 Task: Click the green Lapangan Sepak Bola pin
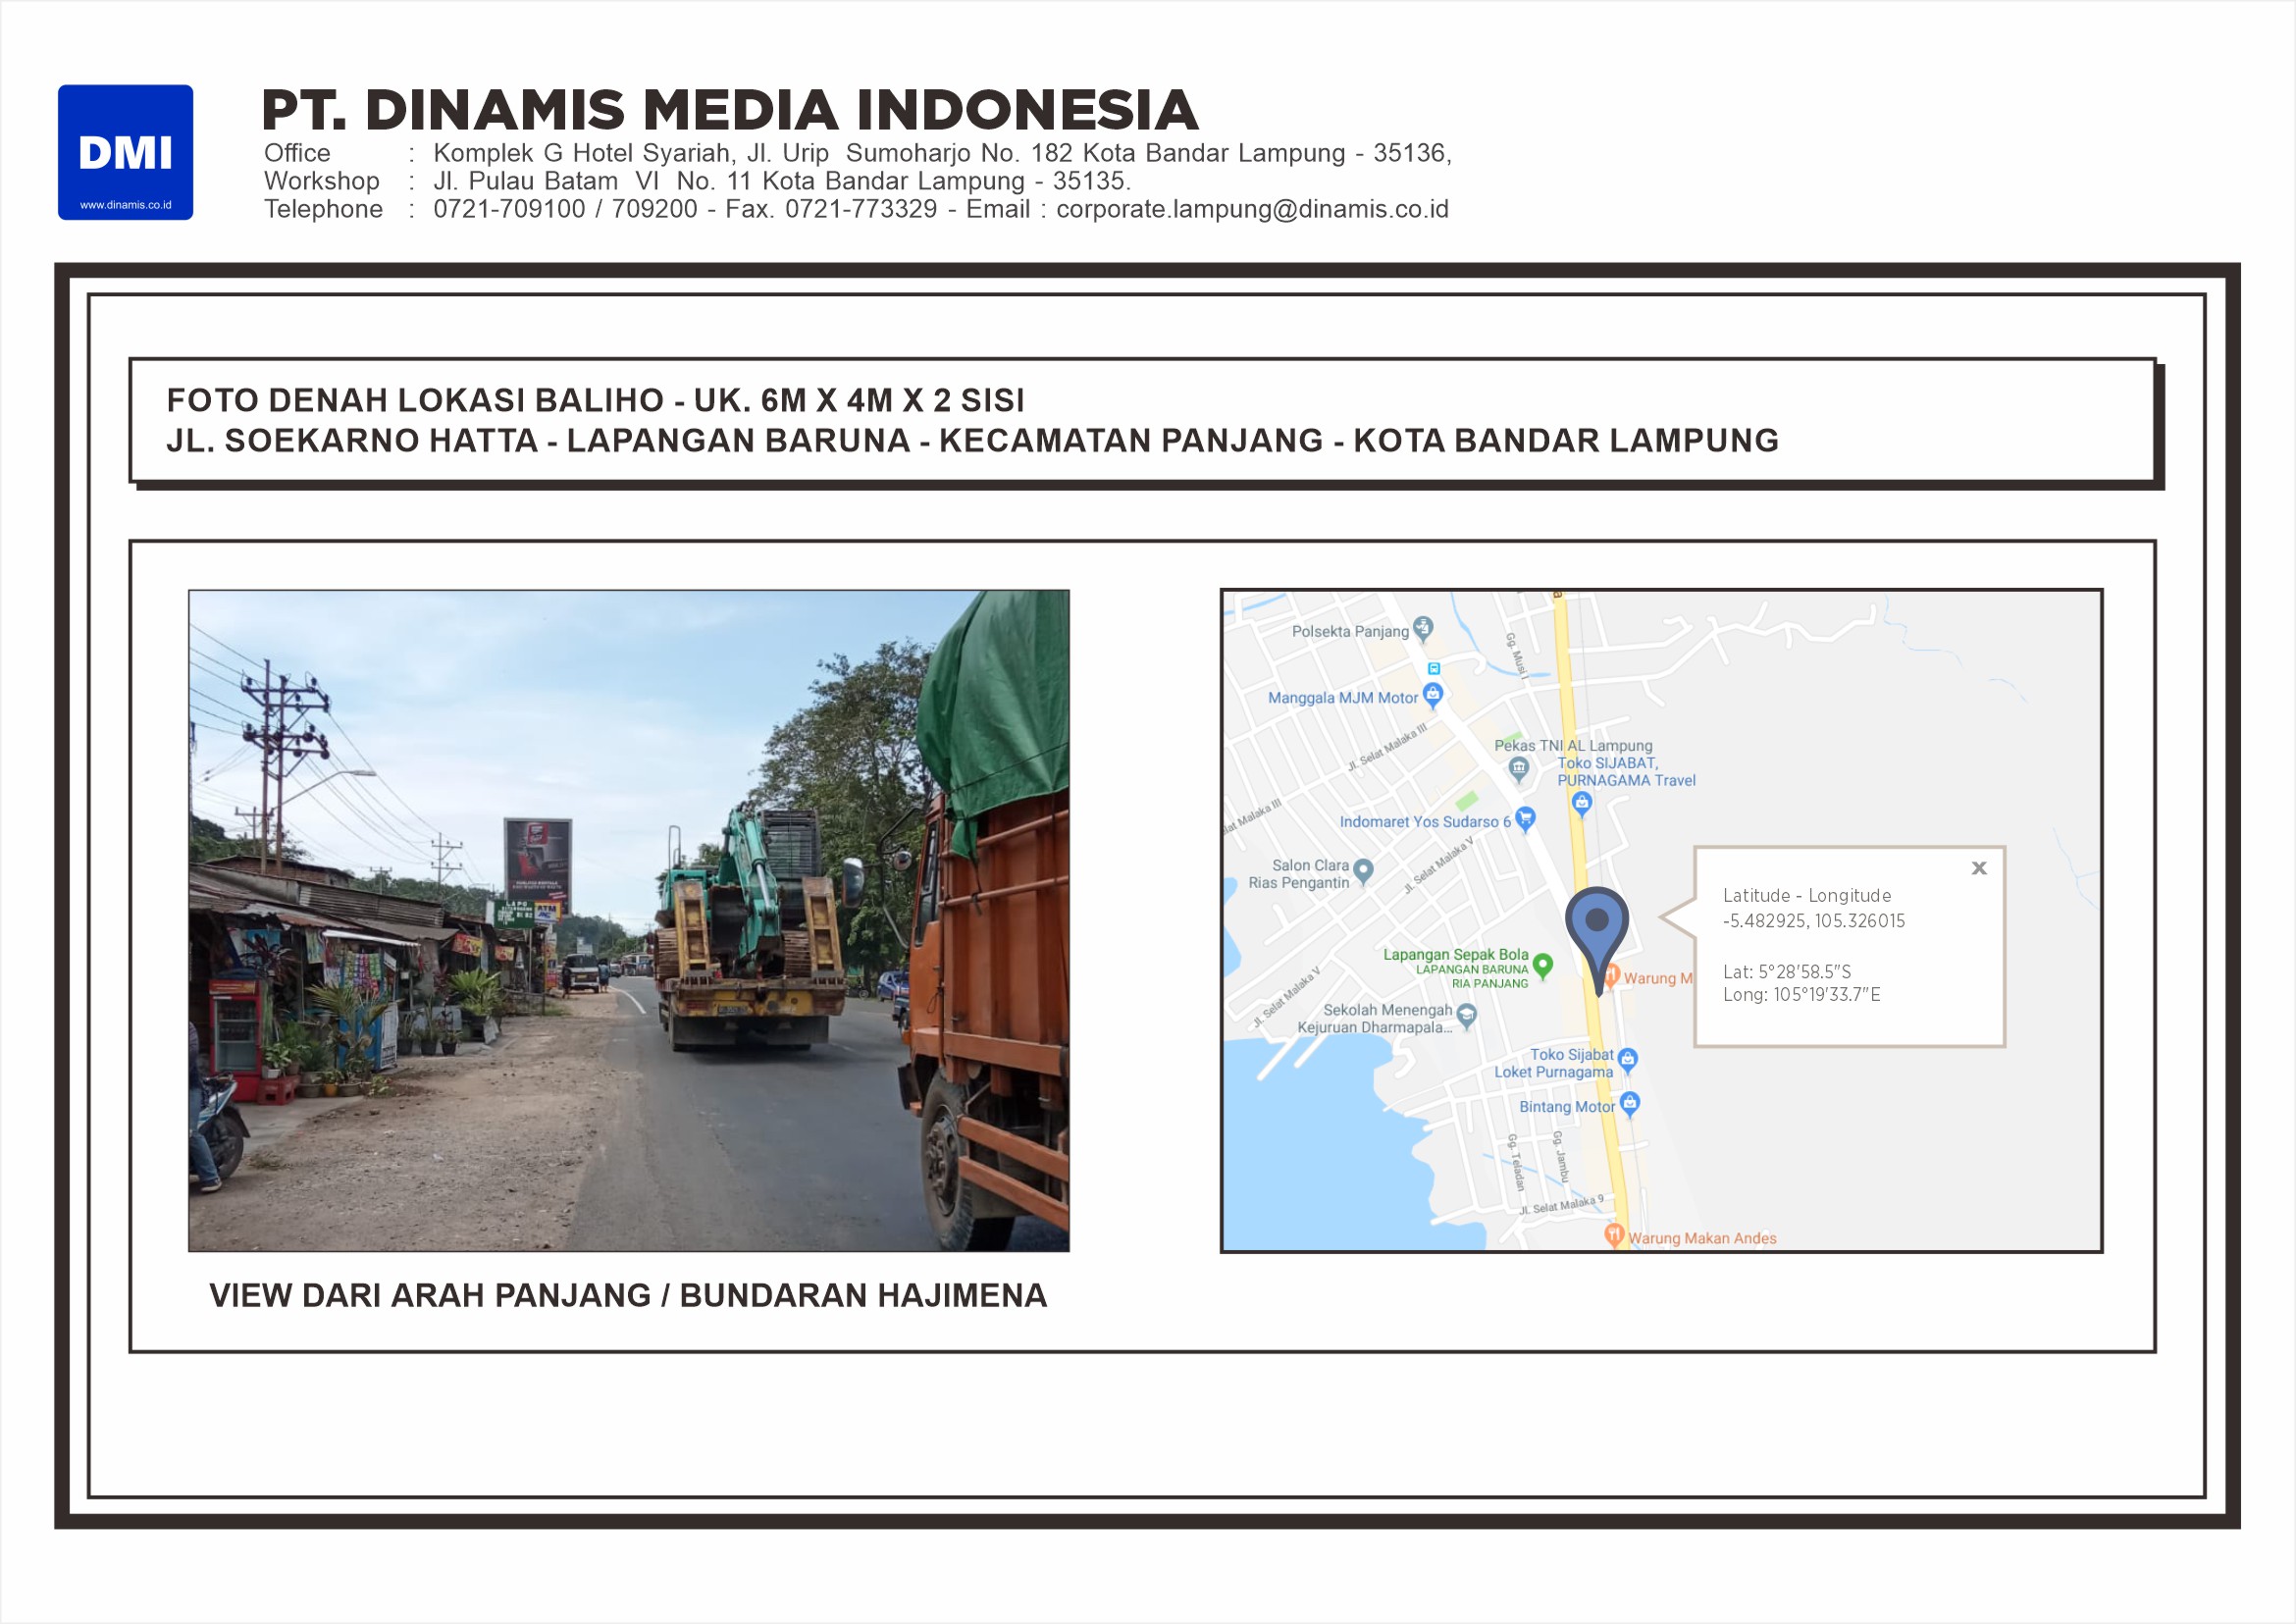[x=1543, y=965]
